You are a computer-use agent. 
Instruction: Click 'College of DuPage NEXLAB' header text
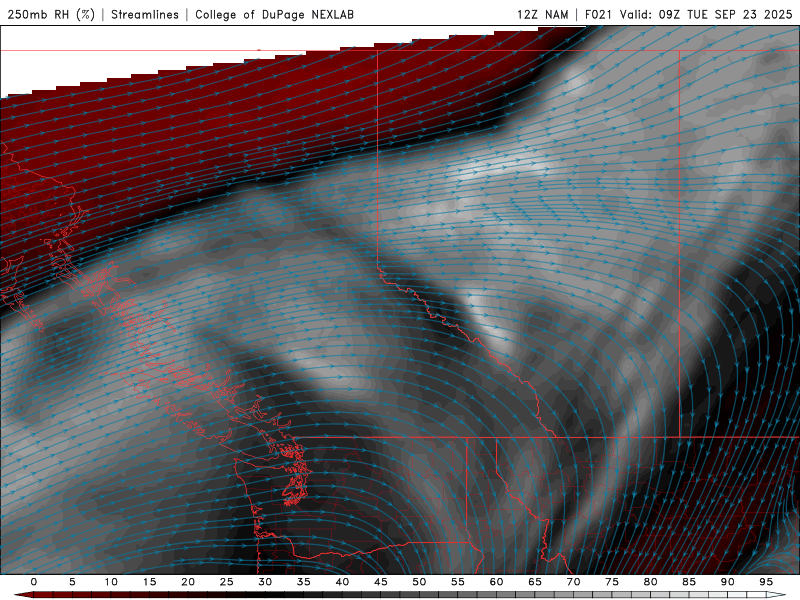[274, 14]
